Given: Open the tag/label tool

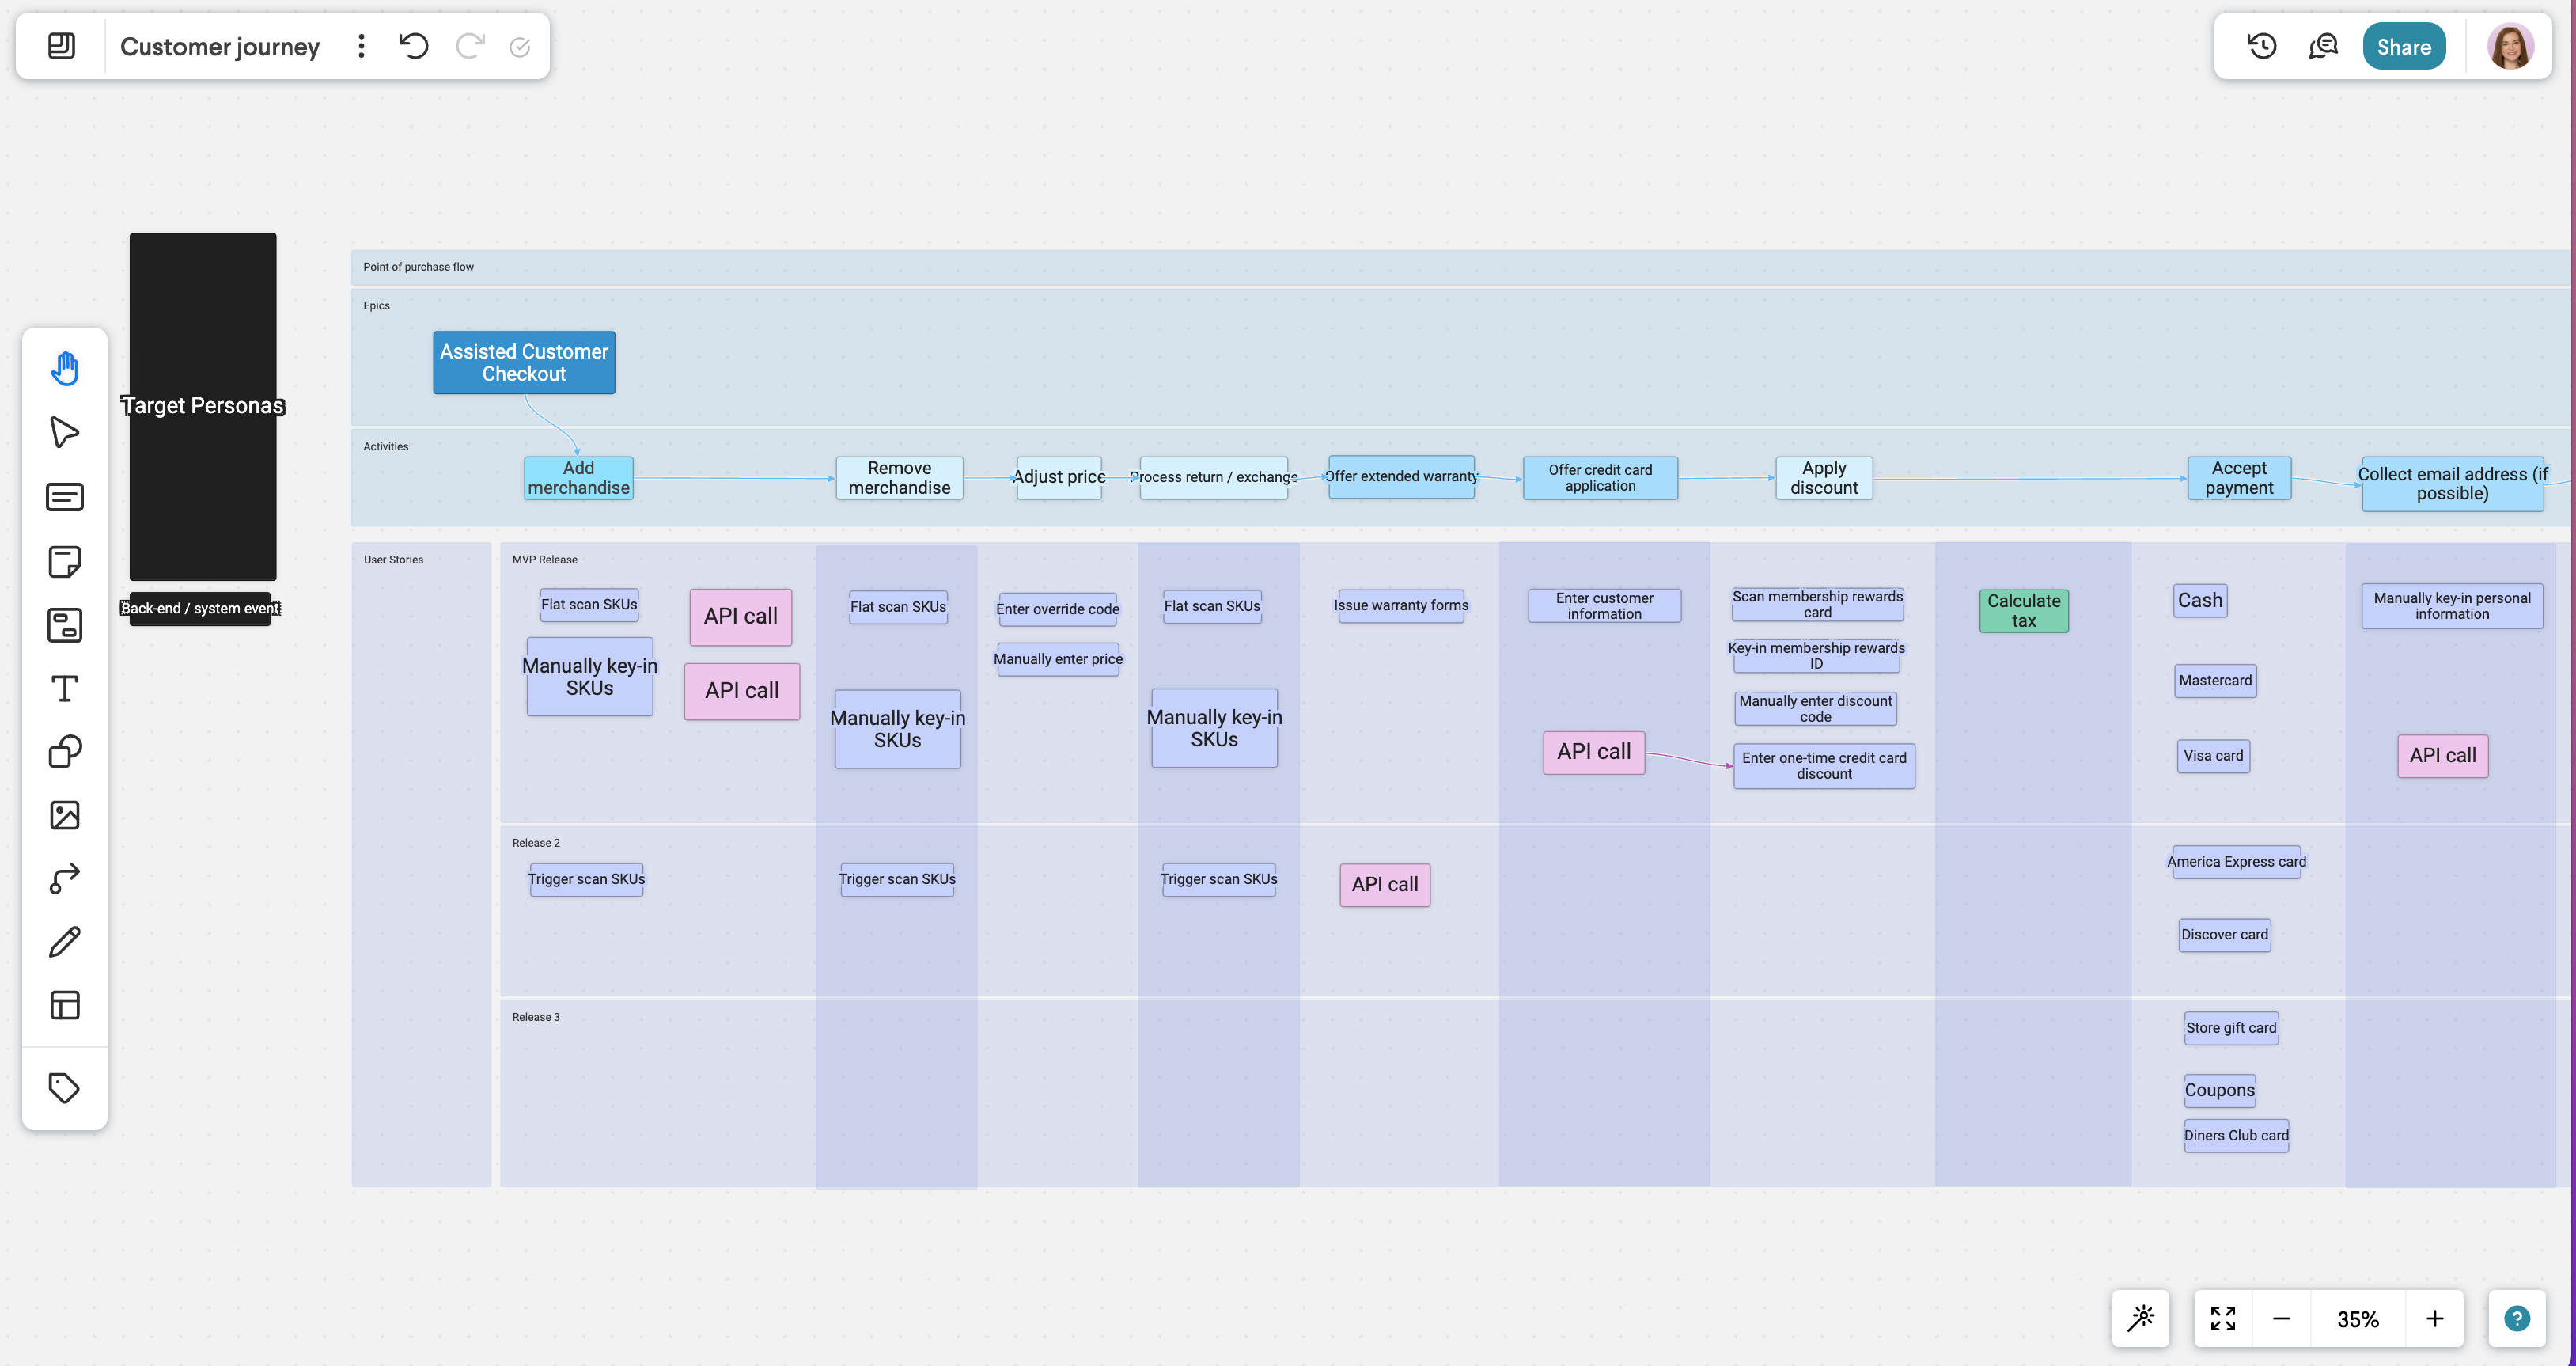Looking at the screenshot, I should click(x=65, y=1087).
